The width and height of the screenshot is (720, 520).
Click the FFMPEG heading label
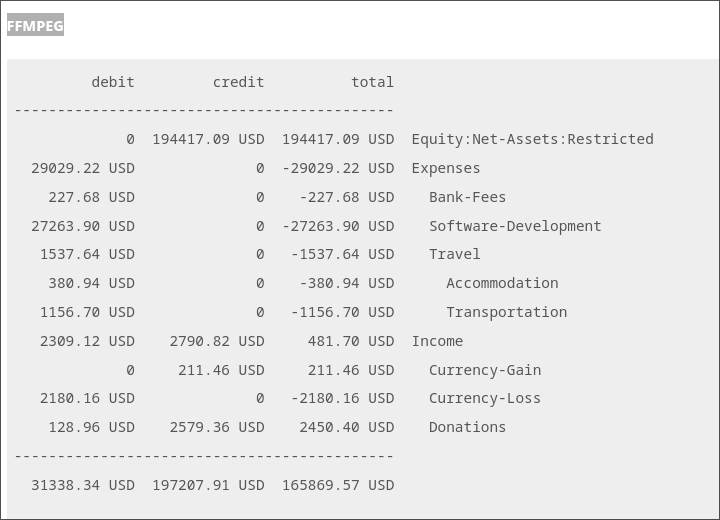(35, 25)
